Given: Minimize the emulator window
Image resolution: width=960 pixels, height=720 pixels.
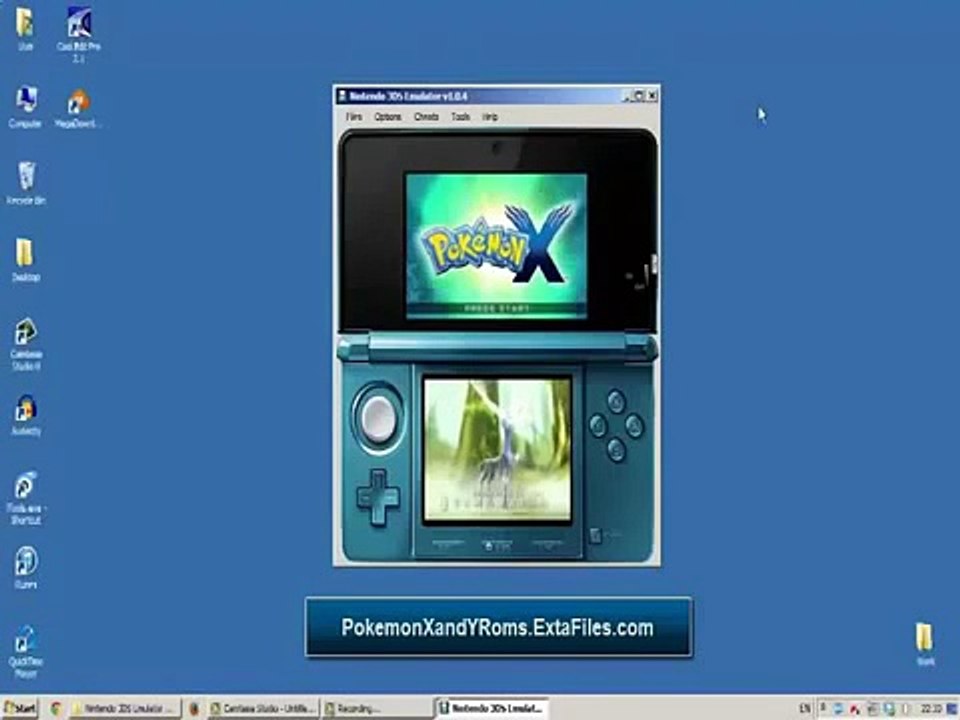Looking at the screenshot, I should [627, 96].
